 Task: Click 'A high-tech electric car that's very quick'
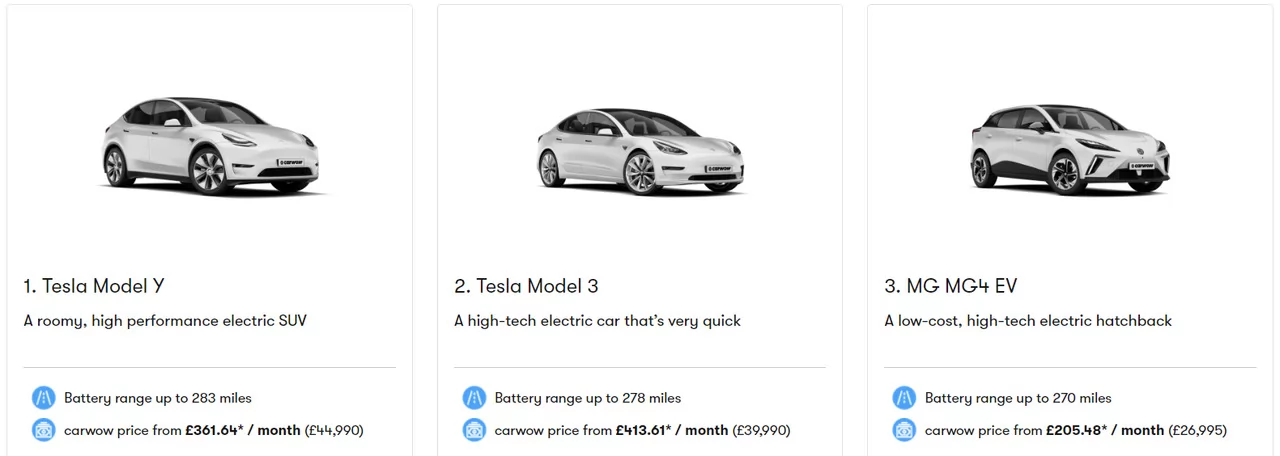pyautogui.click(x=598, y=321)
